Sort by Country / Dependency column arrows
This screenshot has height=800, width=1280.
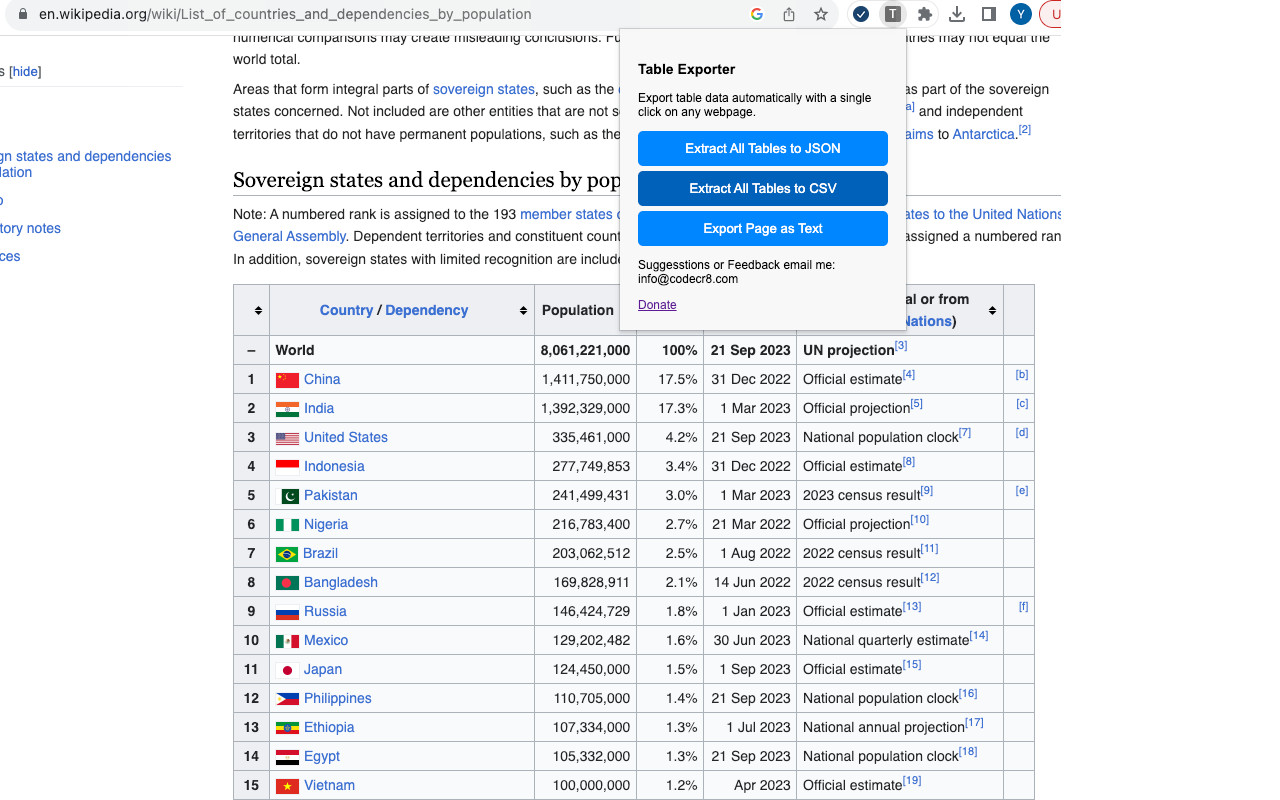(x=523, y=311)
